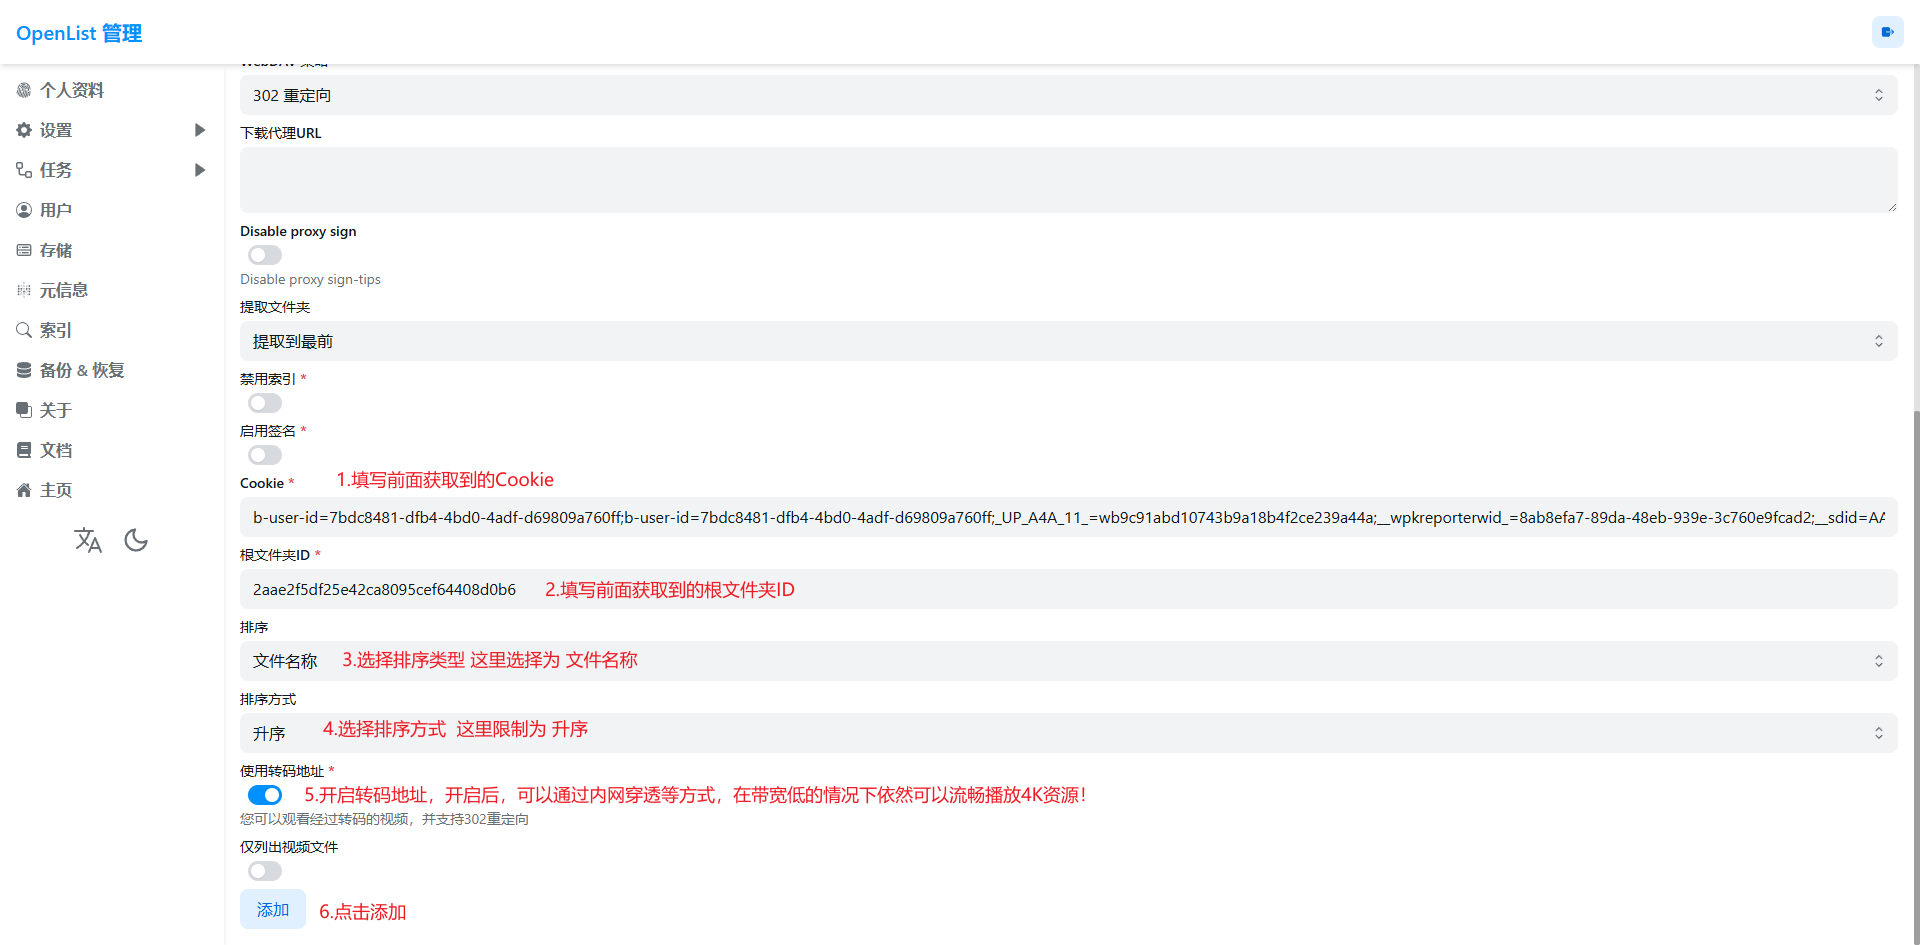Turn off the 使用转码地址 toggle
Screen dimensions: 1920x945
point(265,795)
